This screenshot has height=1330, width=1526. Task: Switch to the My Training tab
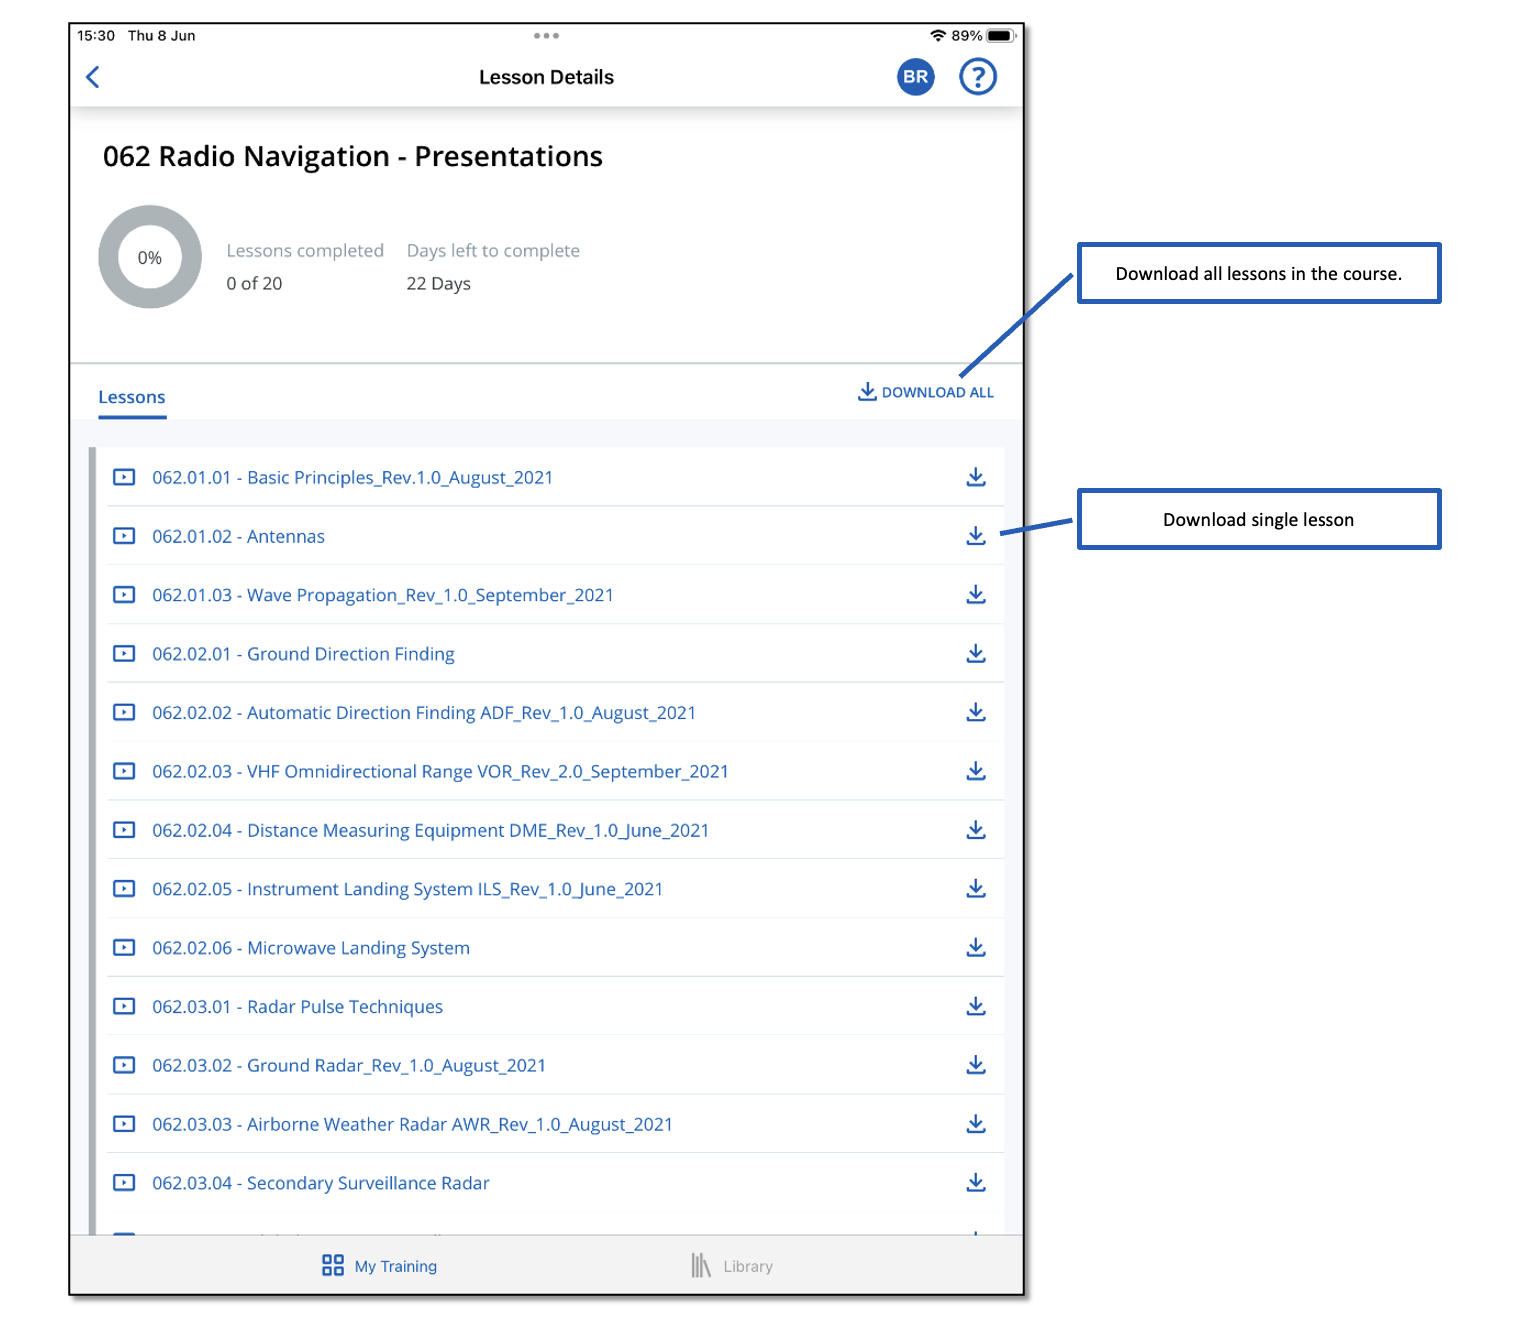point(377,1265)
